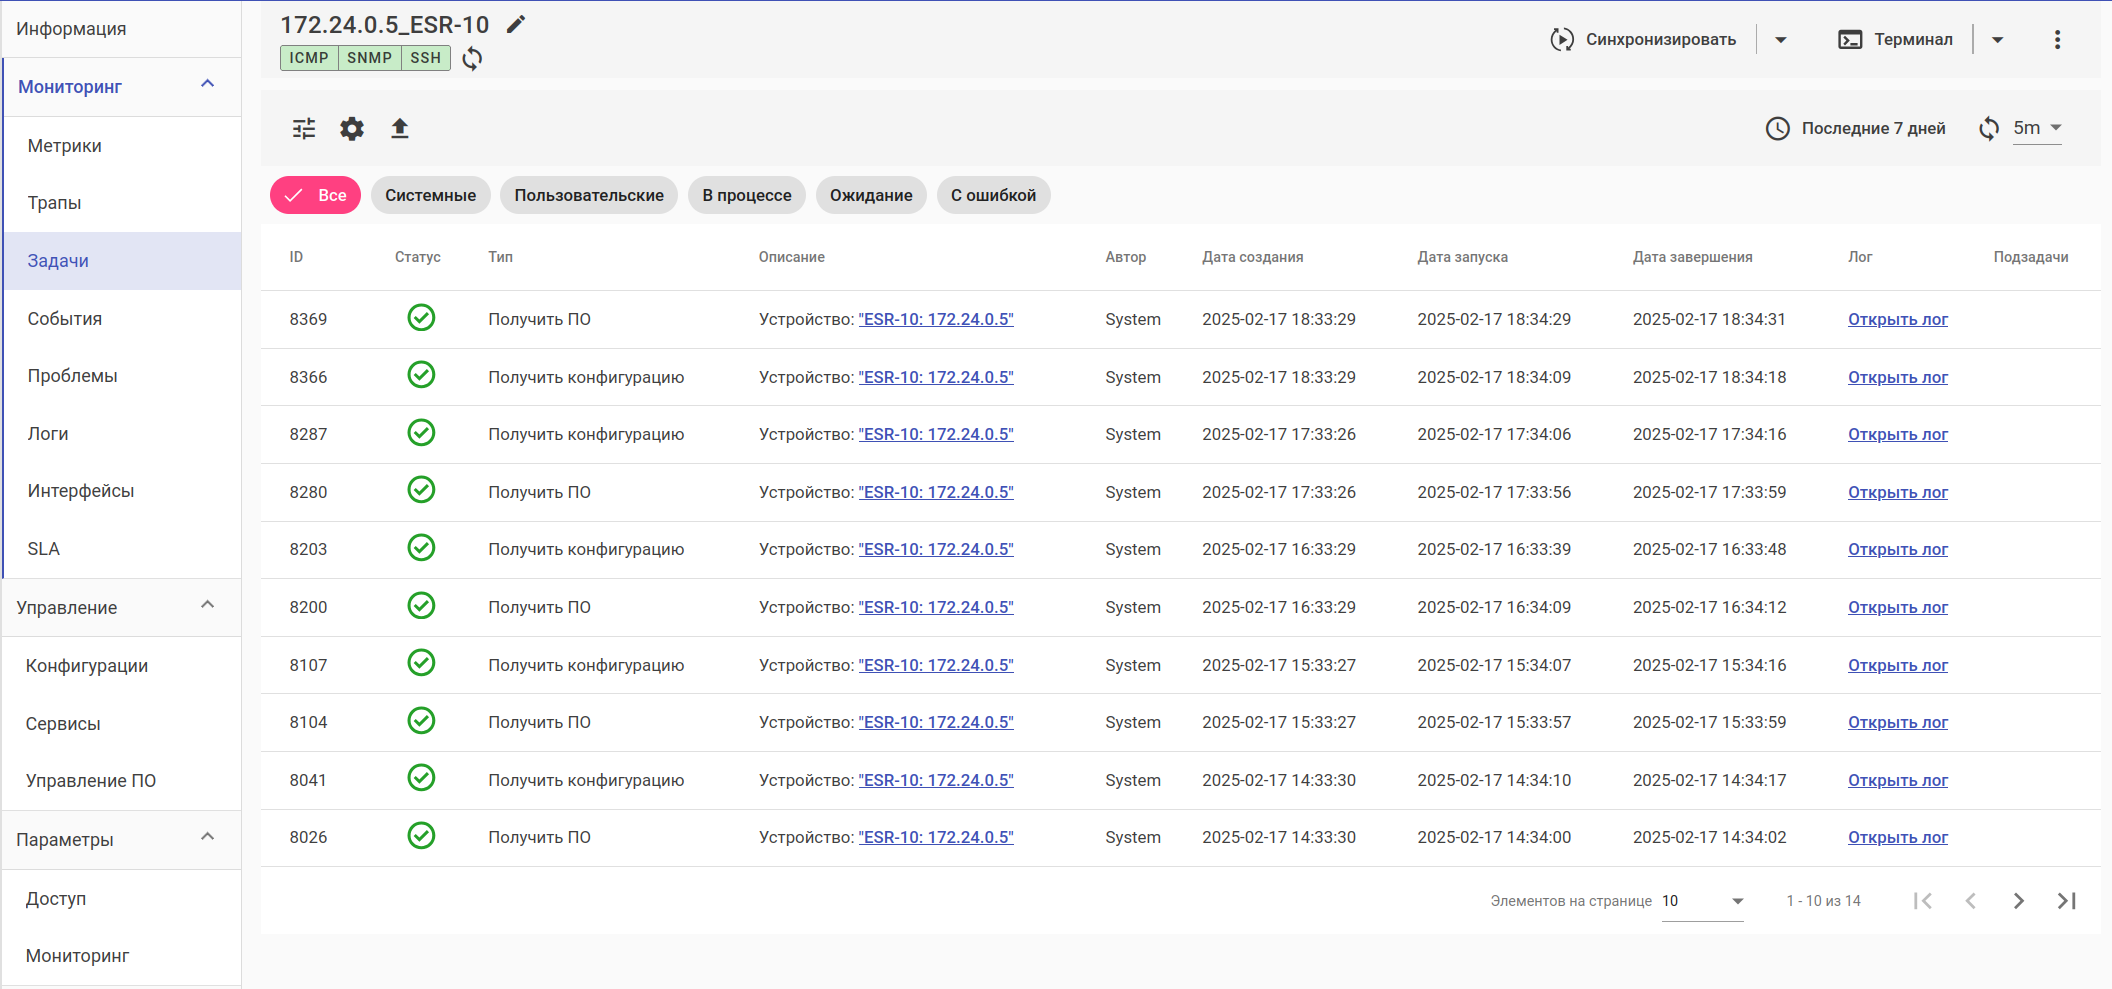Jump to the last page of tasks
The image size is (2112, 989).
(2066, 901)
